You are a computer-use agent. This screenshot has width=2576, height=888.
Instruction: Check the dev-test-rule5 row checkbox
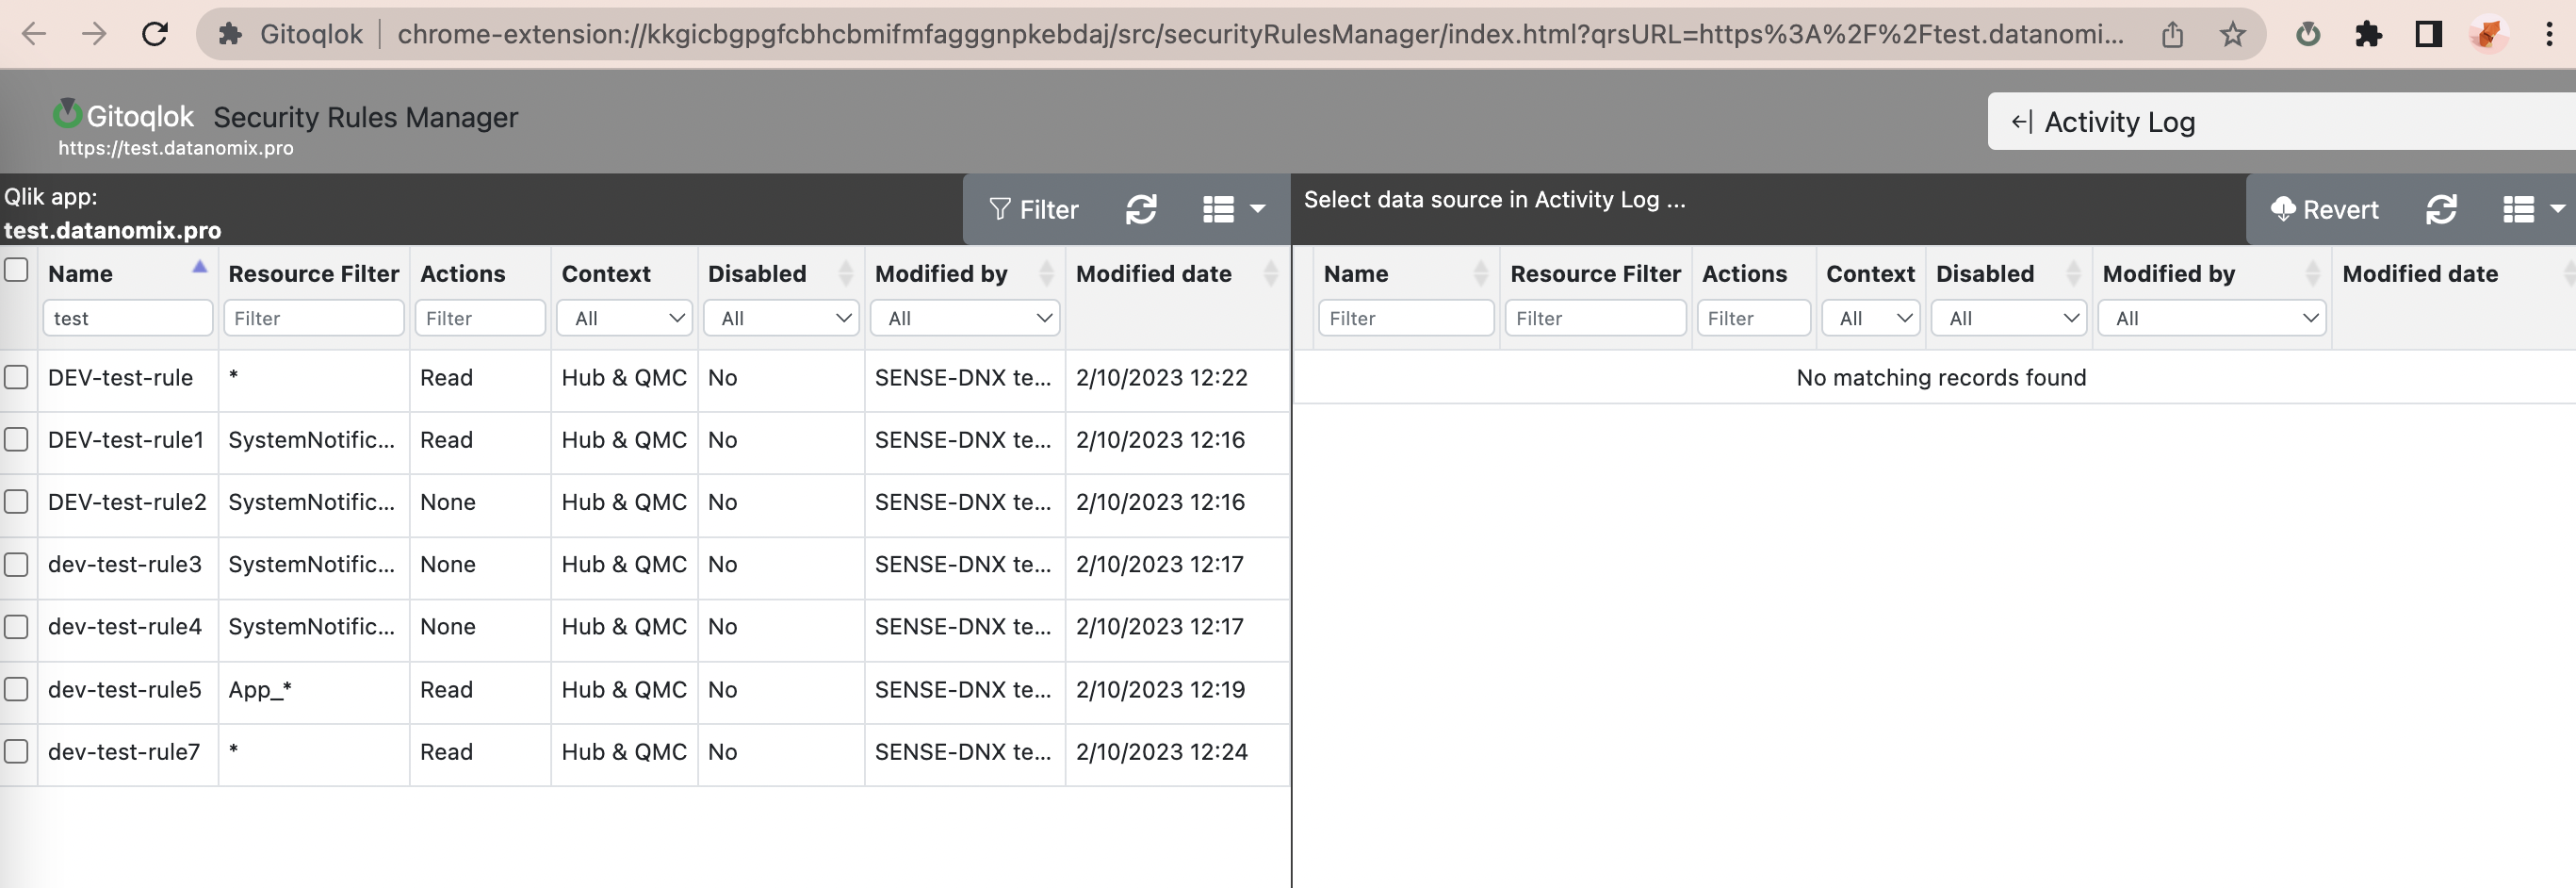16,689
